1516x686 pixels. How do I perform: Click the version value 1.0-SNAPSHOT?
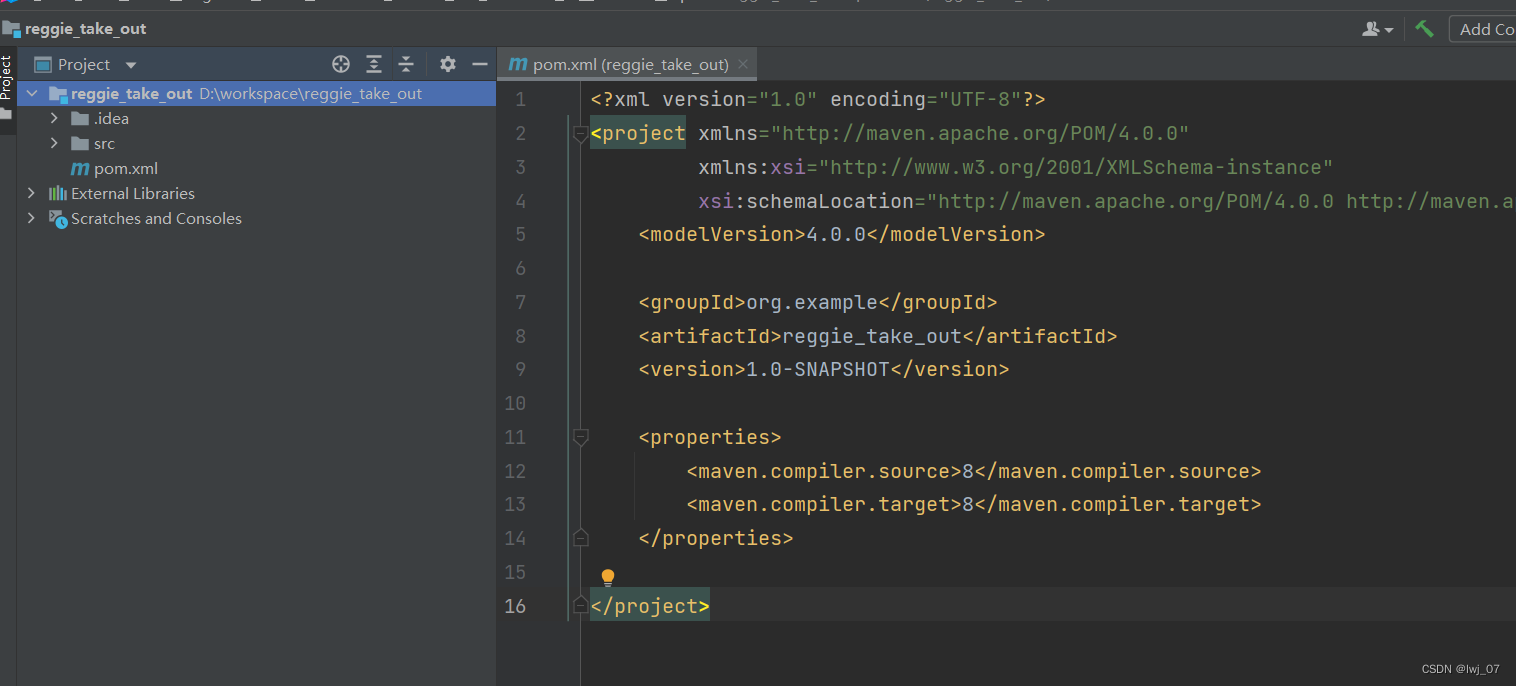click(x=818, y=369)
